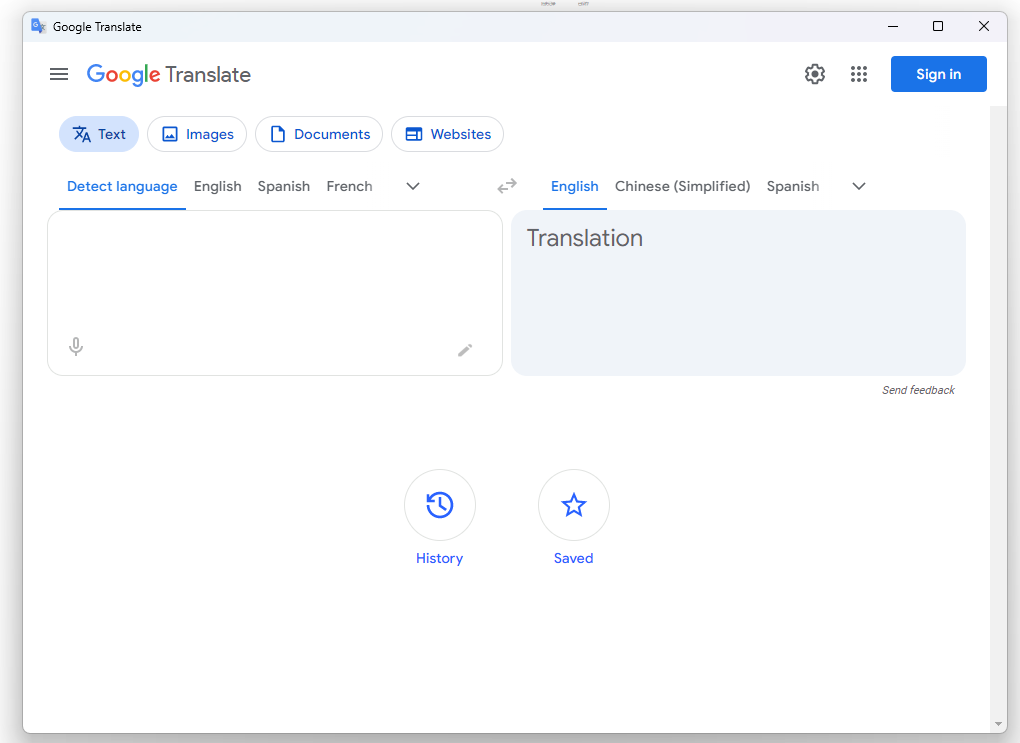Expand more target languages dropdown
This screenshot has height=743, width=1020.
click(858, 186)
